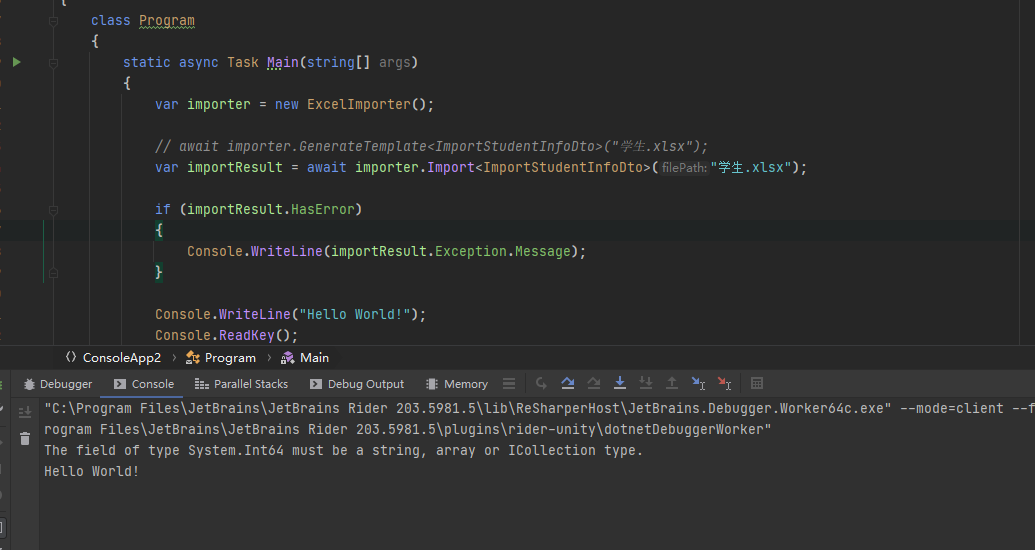Click the Evaluate Expression calculator icon
The width and height of the screenshot is (1035, 550).
click(x=757, y=383)
